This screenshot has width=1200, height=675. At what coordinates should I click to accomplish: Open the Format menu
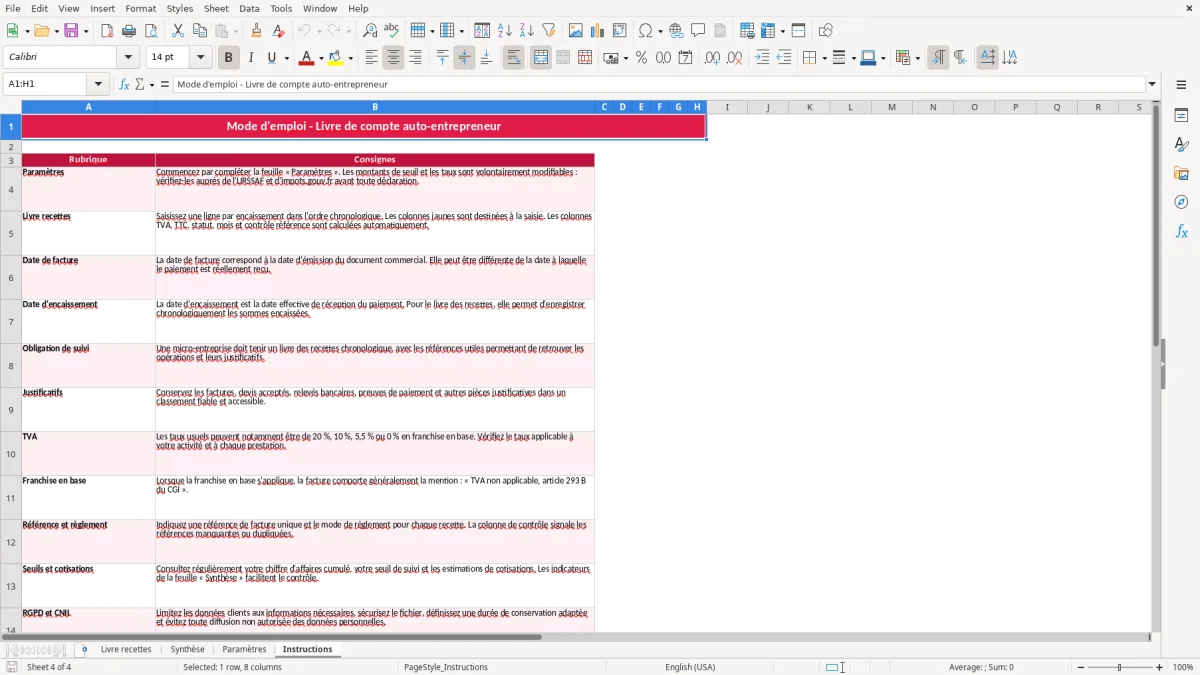pos(140,8)
